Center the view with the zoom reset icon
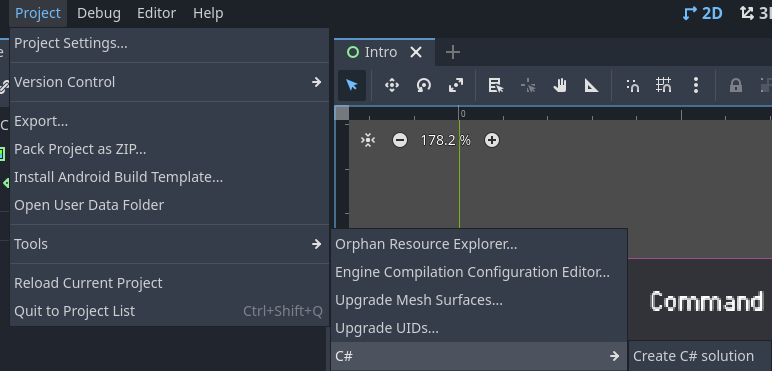Screen dimensions: 772x371 (368, 140)
